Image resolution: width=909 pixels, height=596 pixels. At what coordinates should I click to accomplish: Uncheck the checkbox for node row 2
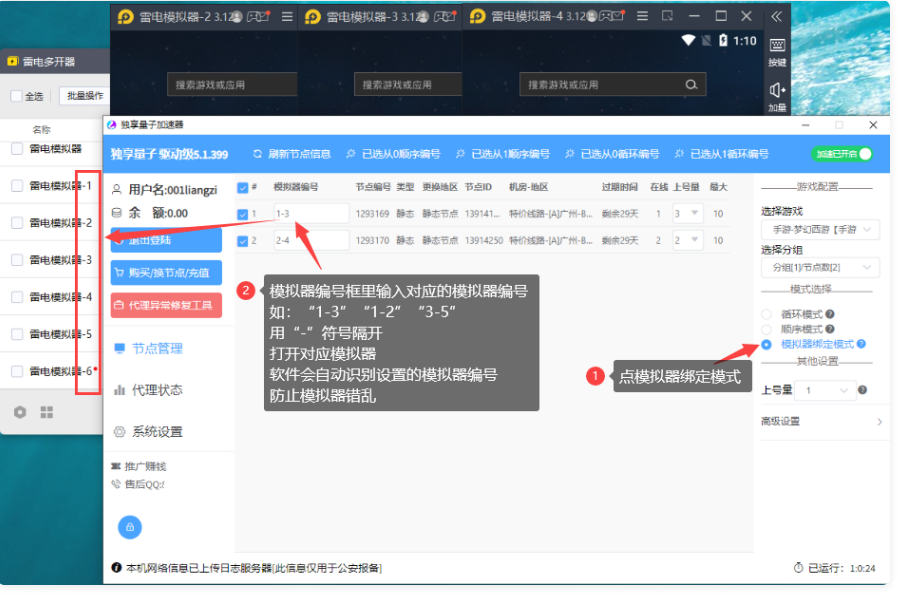coord(243,241)
